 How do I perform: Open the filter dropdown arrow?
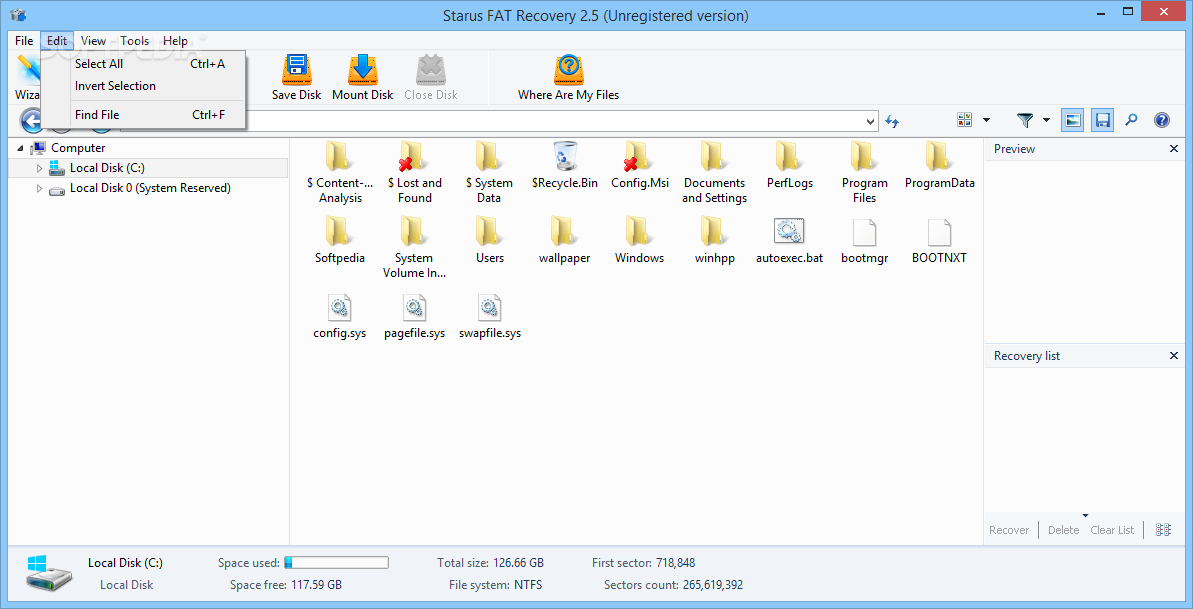click(1046, 120)
